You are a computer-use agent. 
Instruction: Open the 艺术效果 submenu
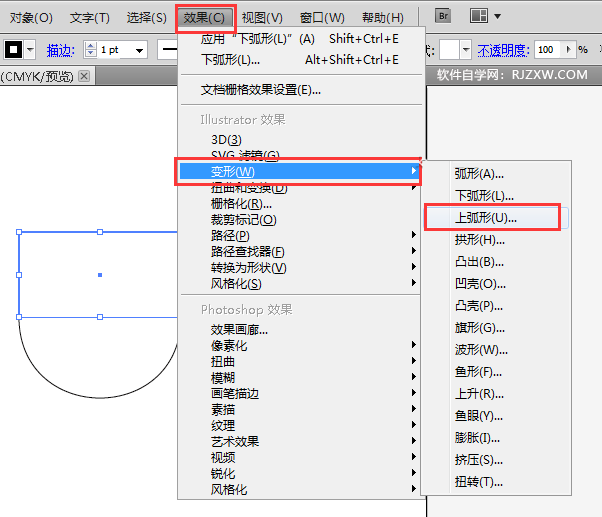(300, 442)
